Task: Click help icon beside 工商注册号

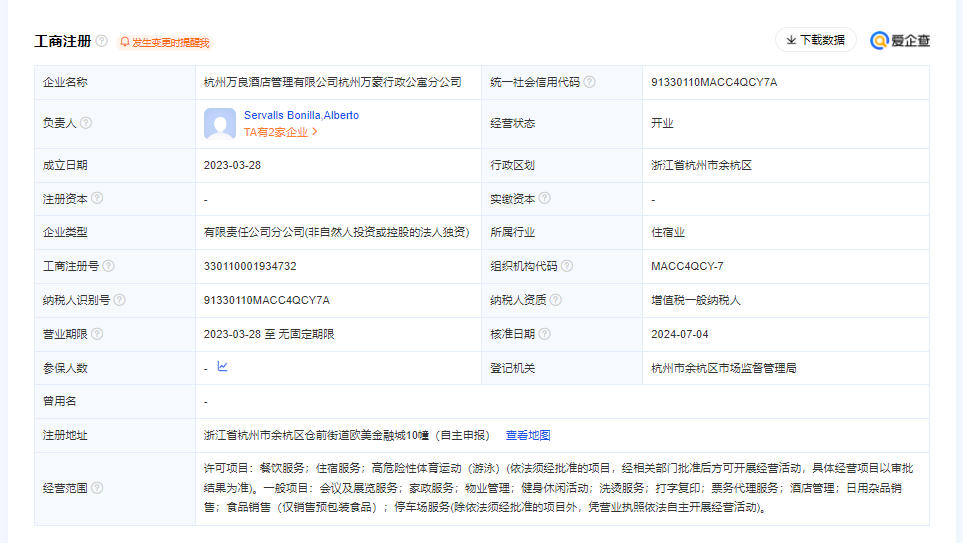Action: 108,266
